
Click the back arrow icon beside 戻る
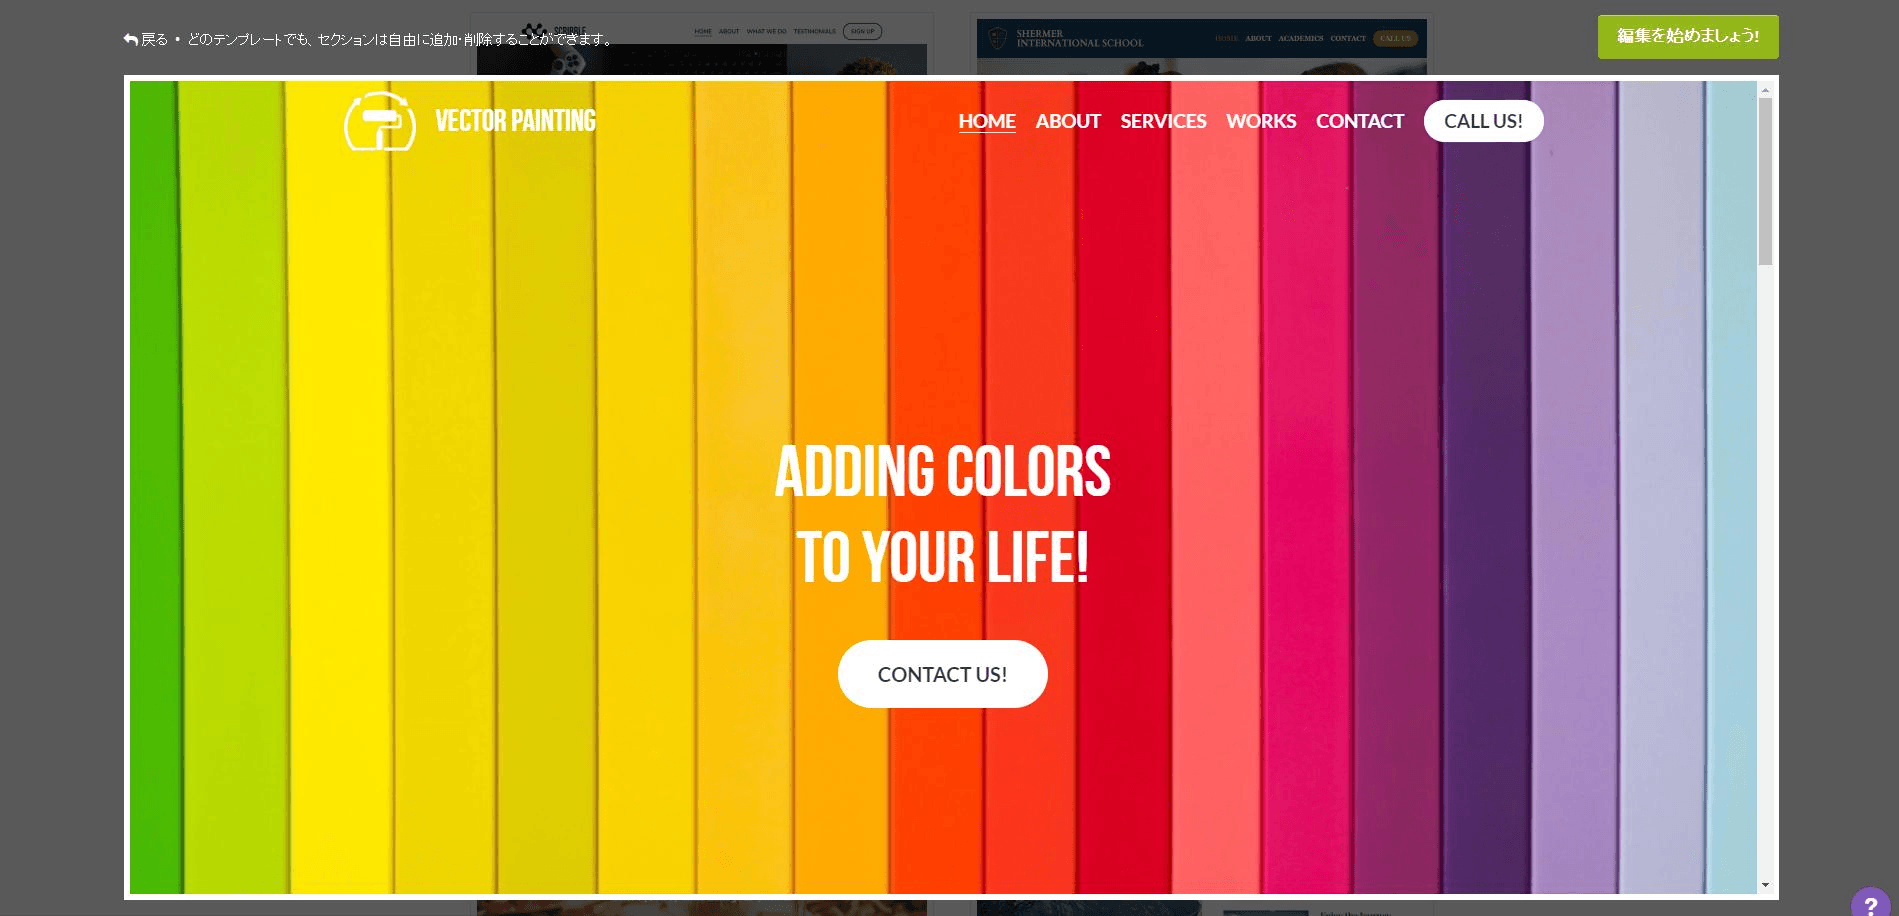130,40
